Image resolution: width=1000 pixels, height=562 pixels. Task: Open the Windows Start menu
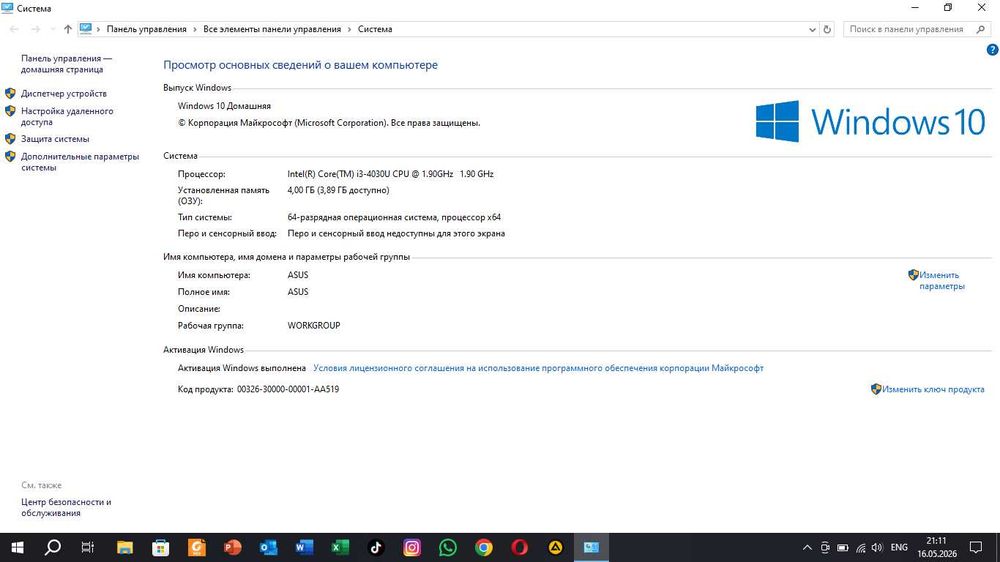click(x=17, y=547)
